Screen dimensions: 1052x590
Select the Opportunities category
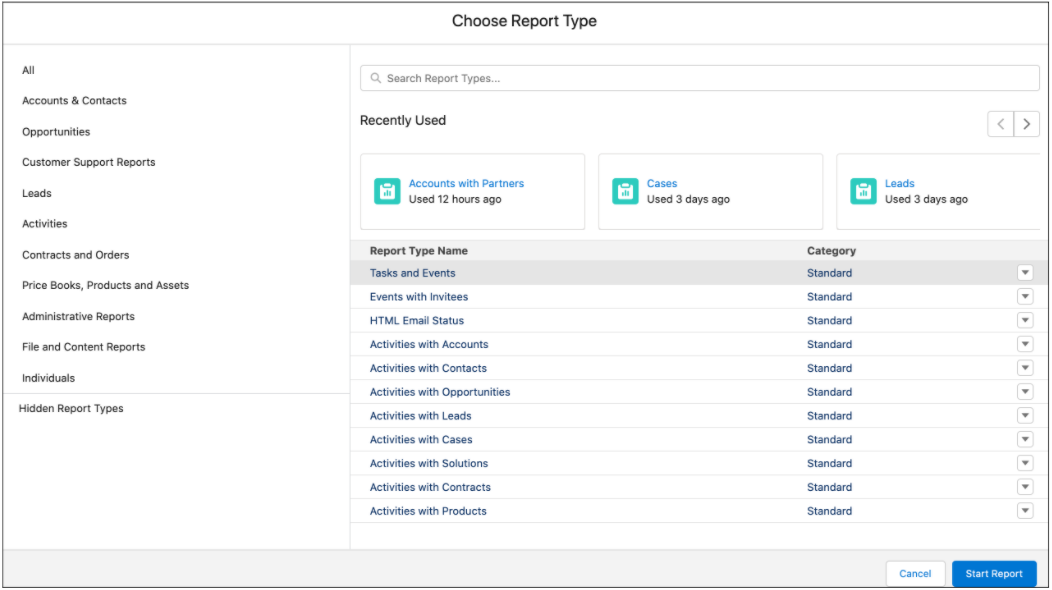click(56, 132)
